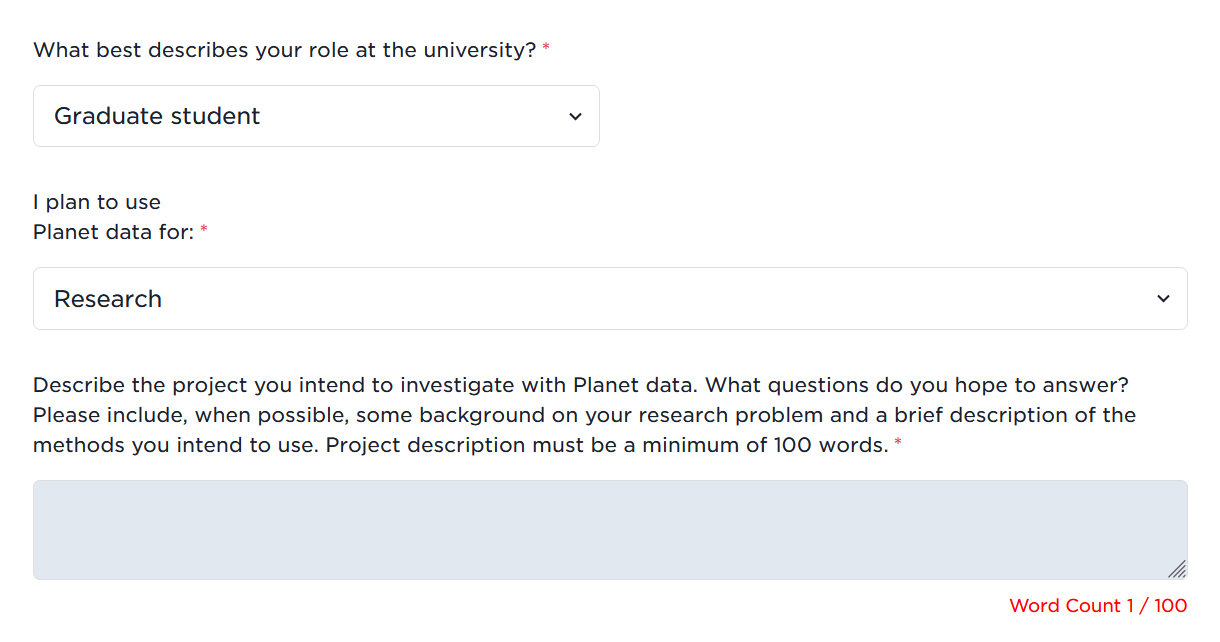Viewport: 1220px width, 642px height.
Task: Click the chevron beside Graduate student
Action: [x=575, y=117]
